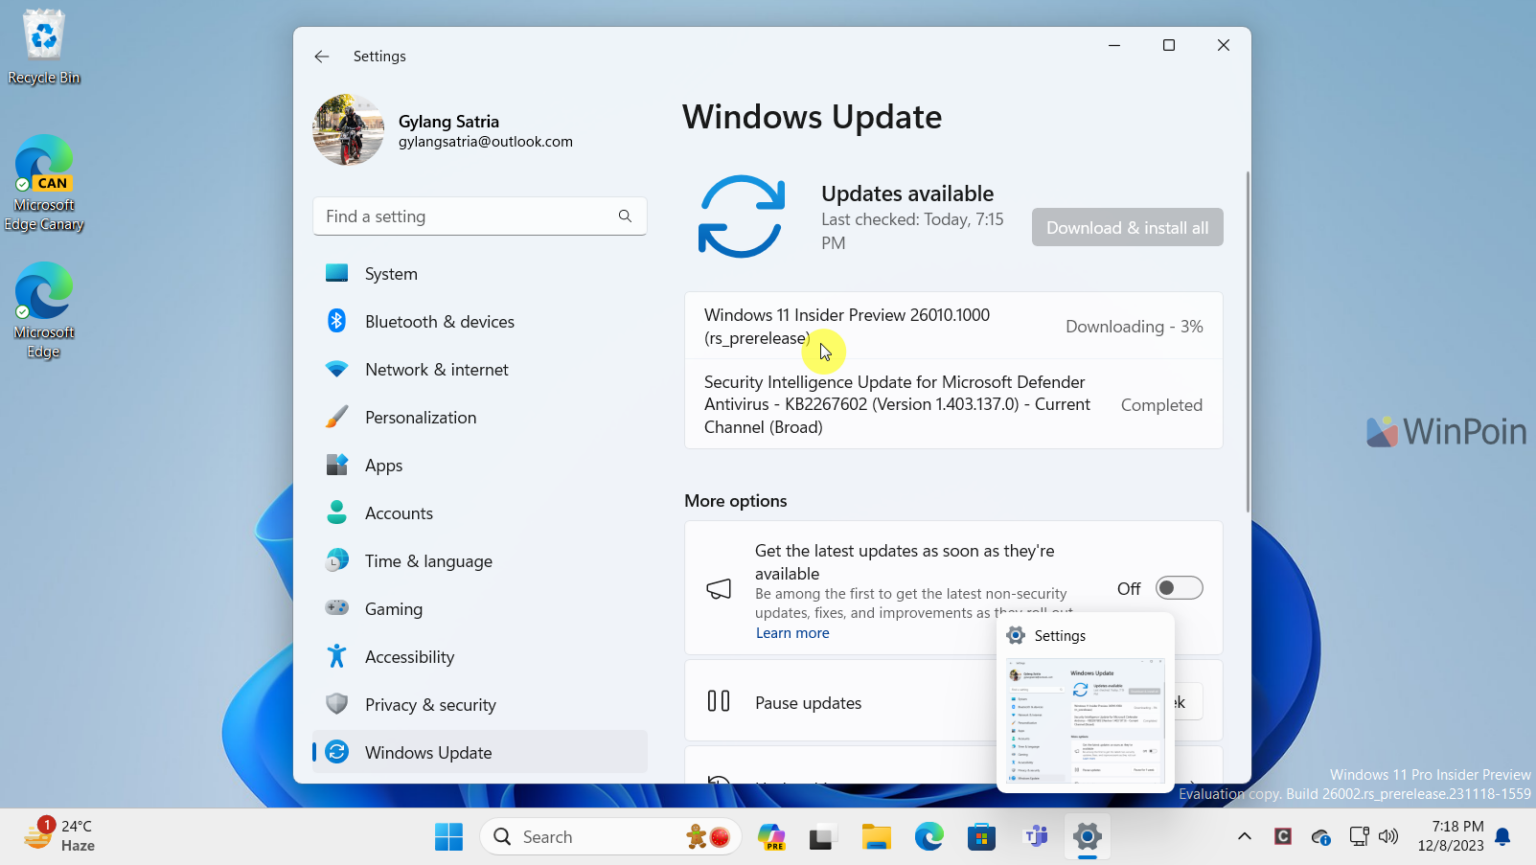Image resolution: width=1536 pixels, height=865 pixels.
Task: Open Microsoft Edge Canary from the desktop
Action: (x=43, y=163)
